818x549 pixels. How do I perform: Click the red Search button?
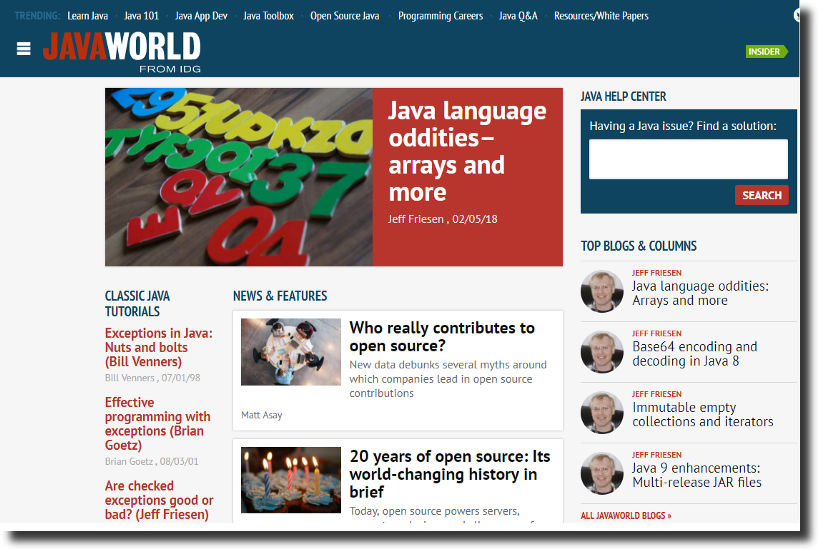762,195
